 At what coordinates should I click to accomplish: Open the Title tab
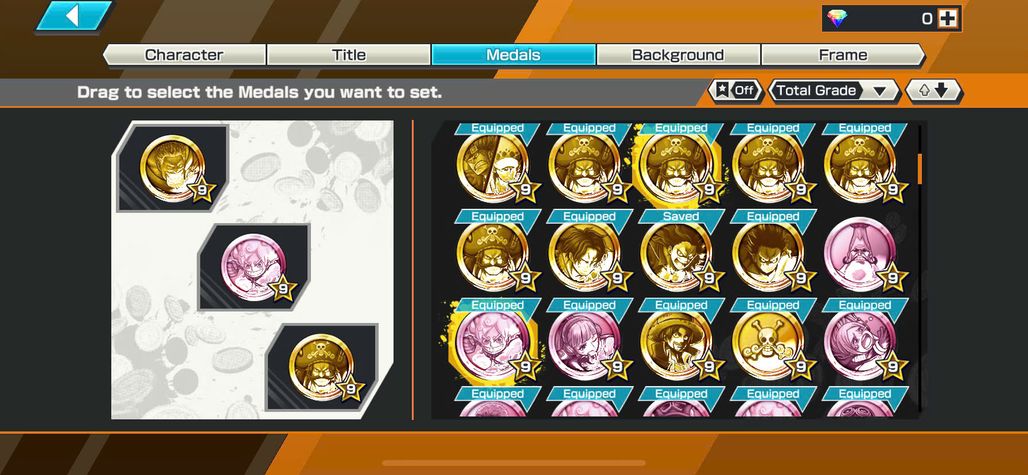coord(349,55)
